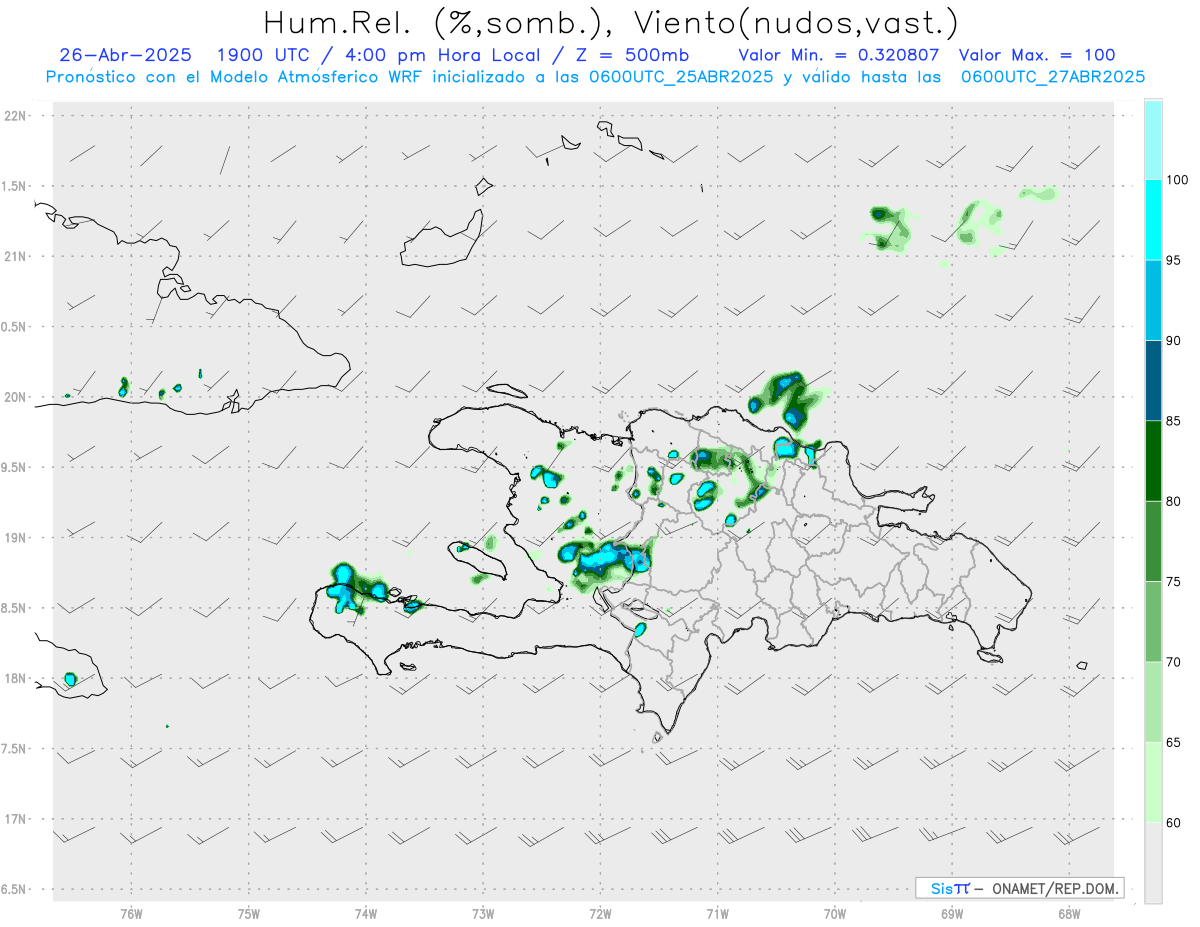The image size is (1200, 927).
Task: Click the longitude label '72W'
Action: pos(600,913)
